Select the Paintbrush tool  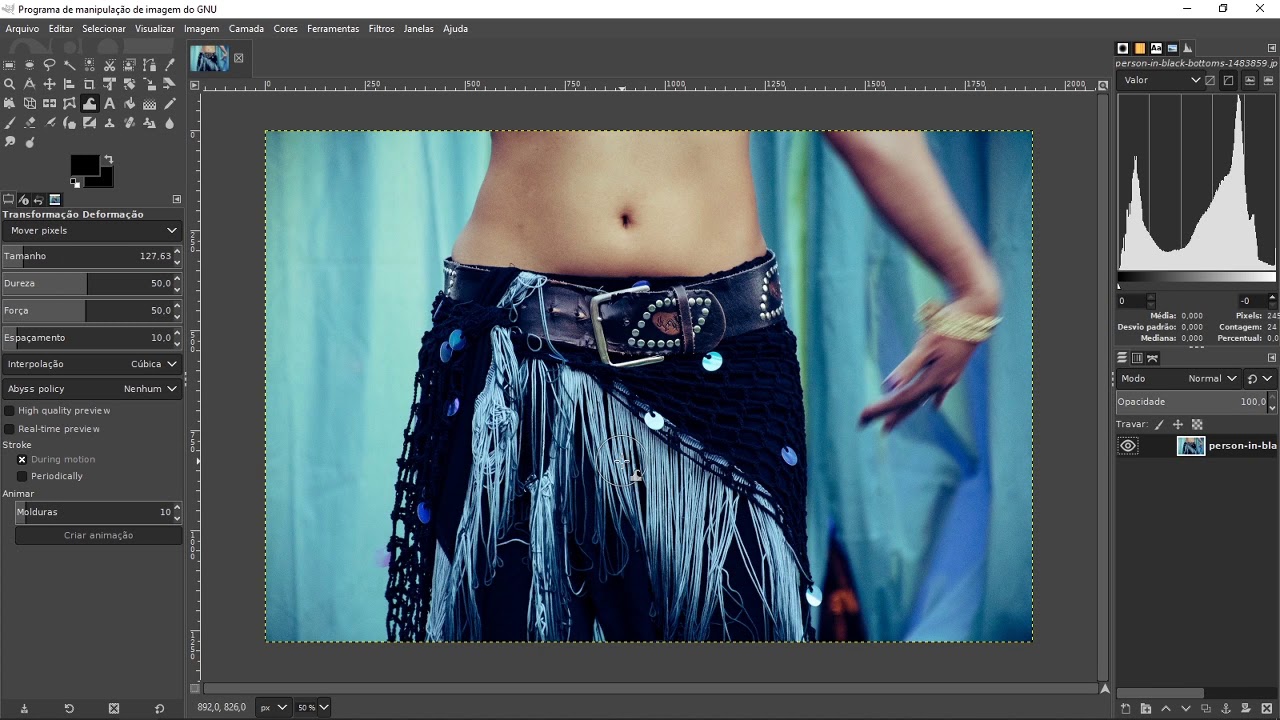coord(9,123)
